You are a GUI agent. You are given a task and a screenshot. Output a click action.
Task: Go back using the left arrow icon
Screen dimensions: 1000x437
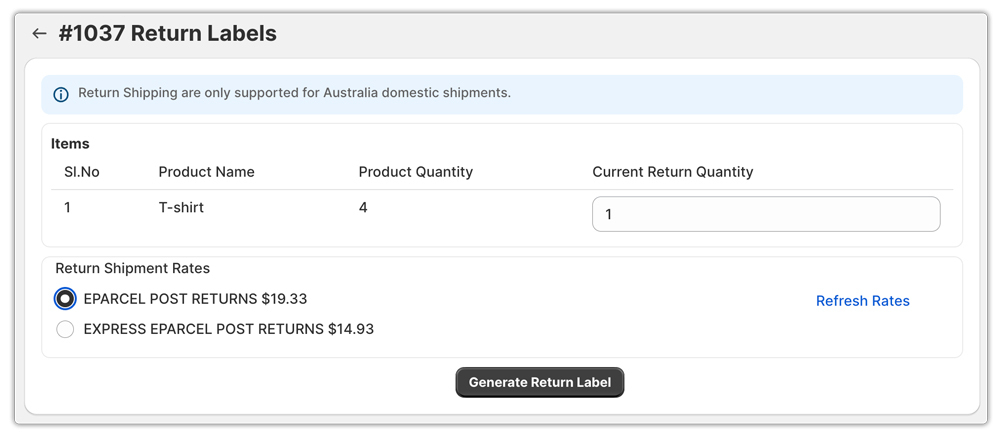click(x=40, y=34)
